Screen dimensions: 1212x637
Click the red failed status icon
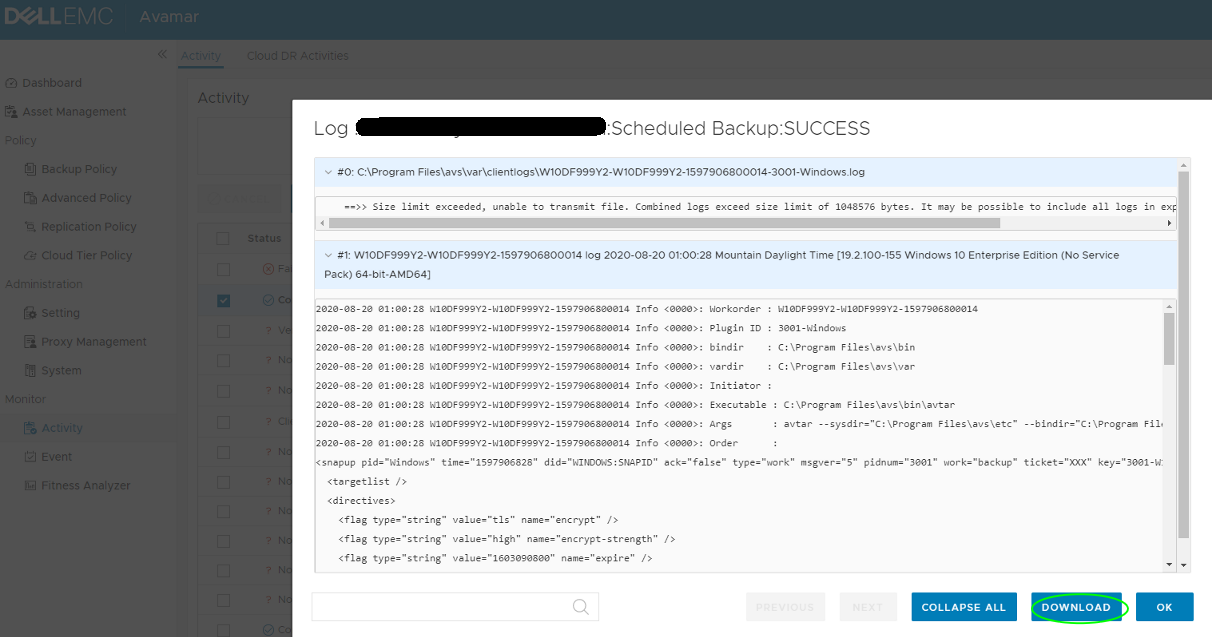pos(267,270)
